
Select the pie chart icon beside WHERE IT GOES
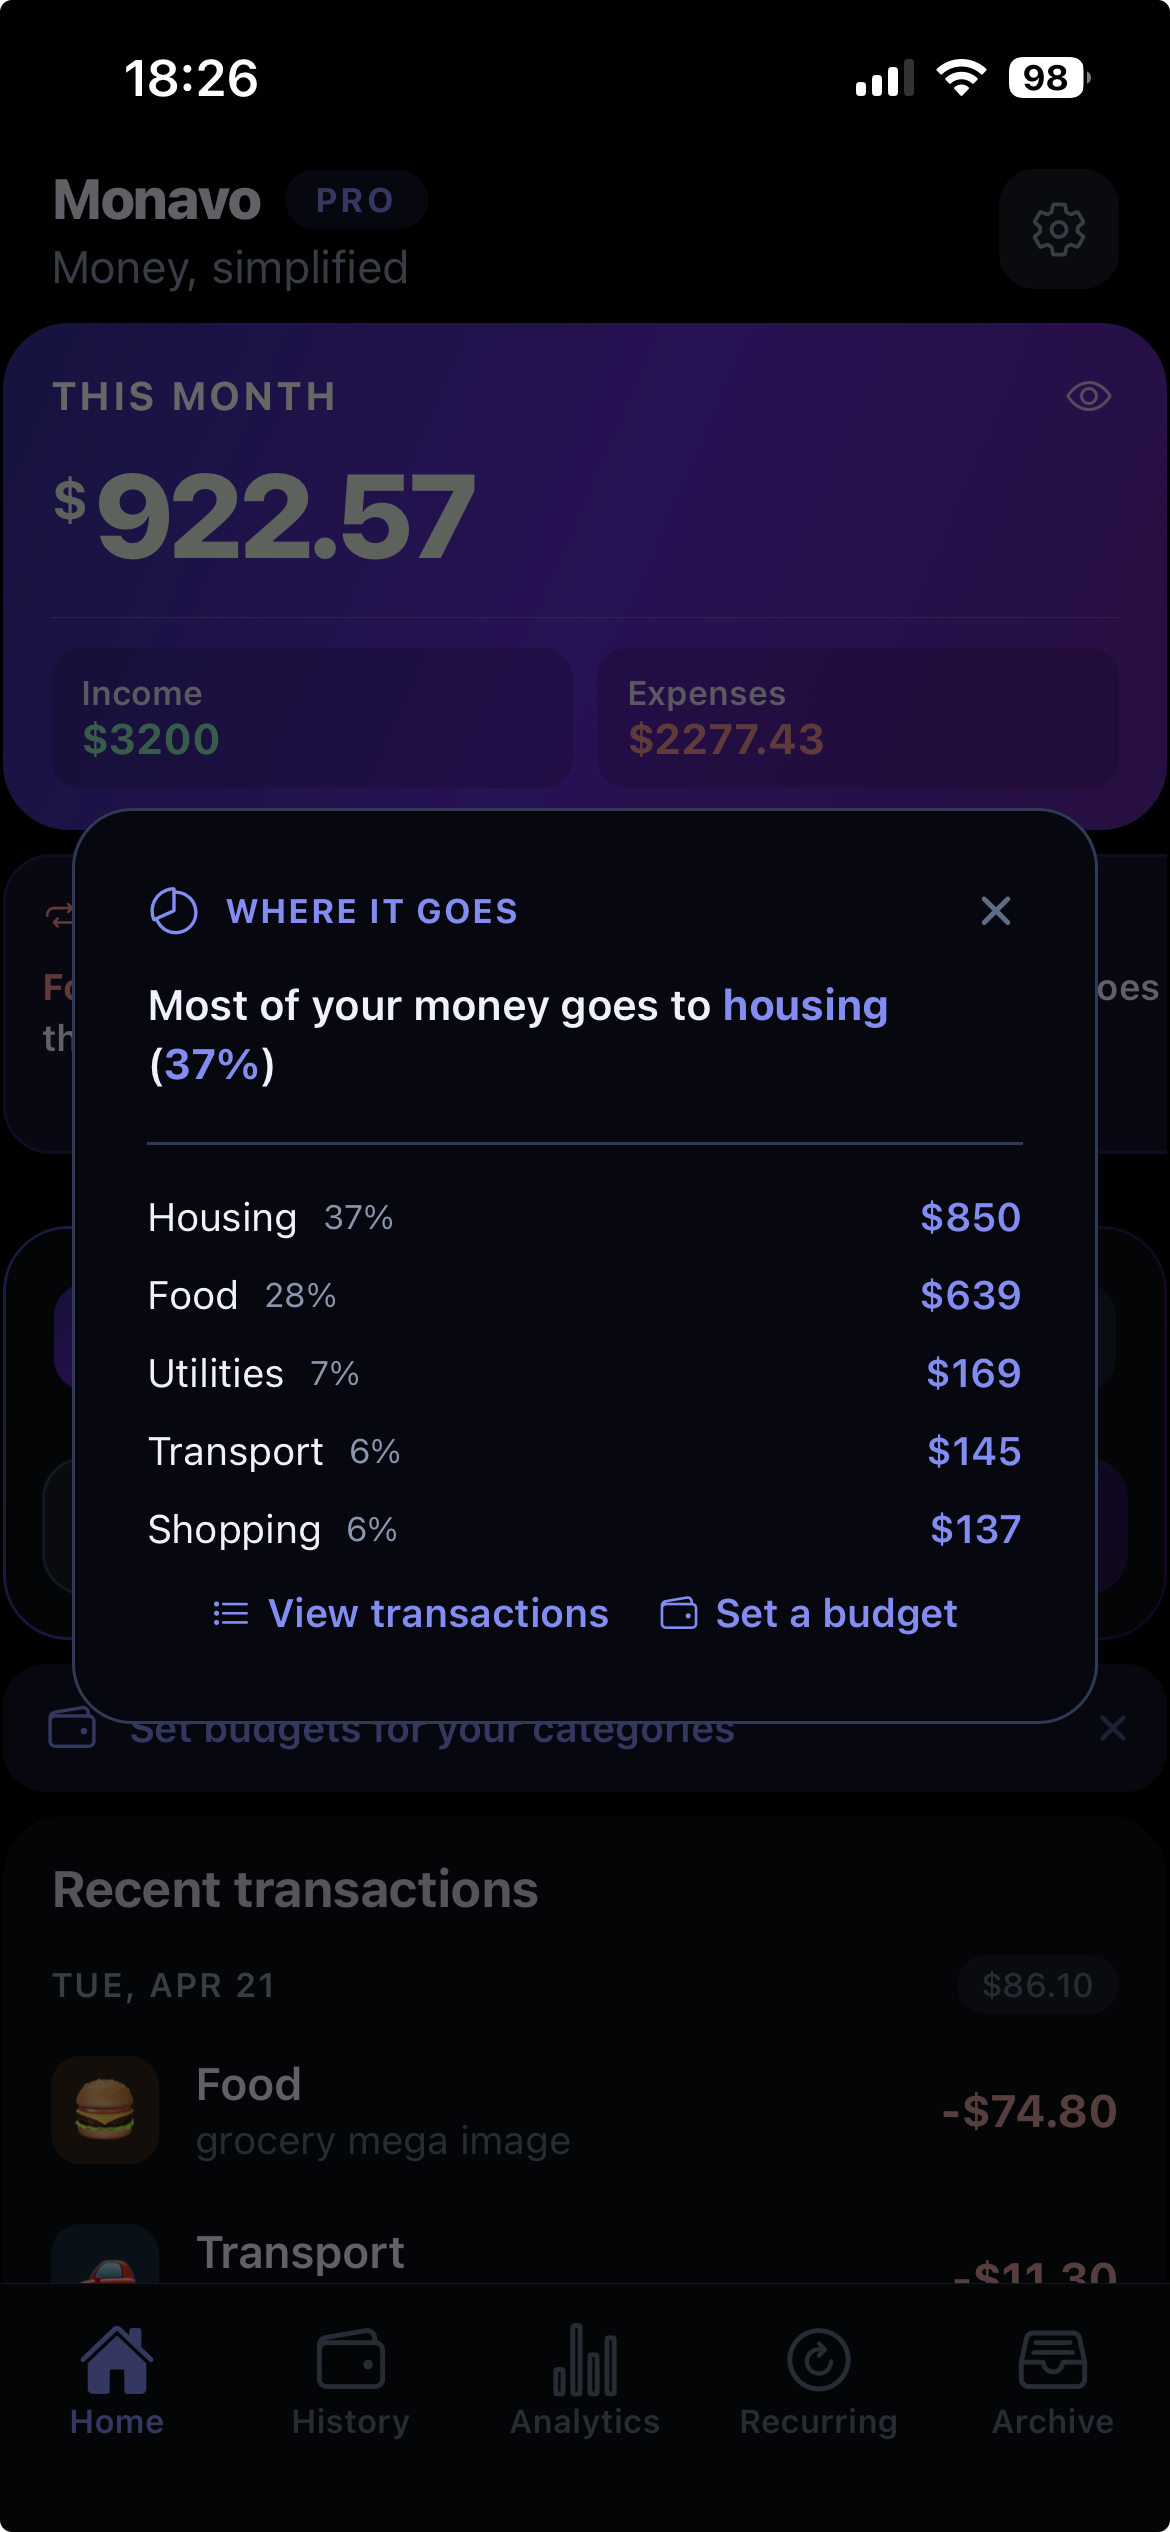(x=172, y=910)
